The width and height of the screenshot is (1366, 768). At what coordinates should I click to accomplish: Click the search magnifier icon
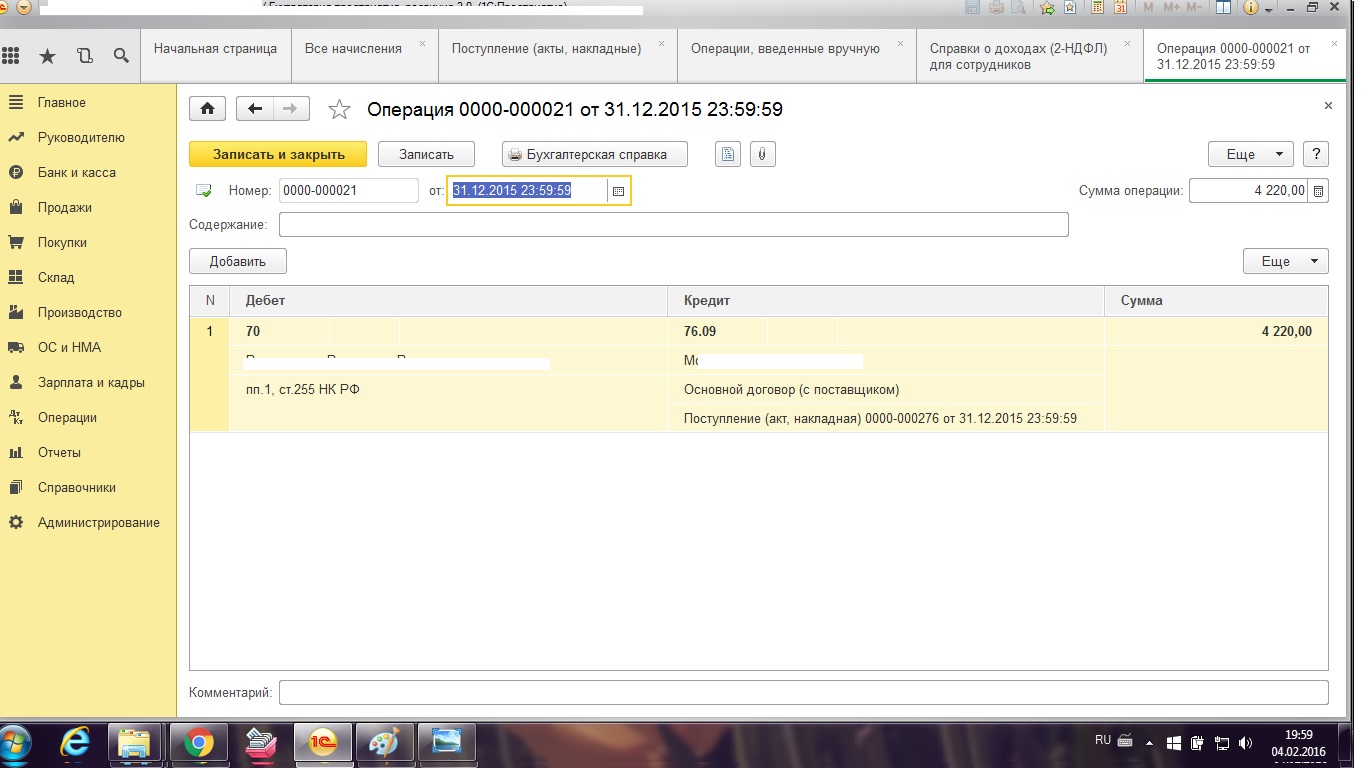point(121,56)
